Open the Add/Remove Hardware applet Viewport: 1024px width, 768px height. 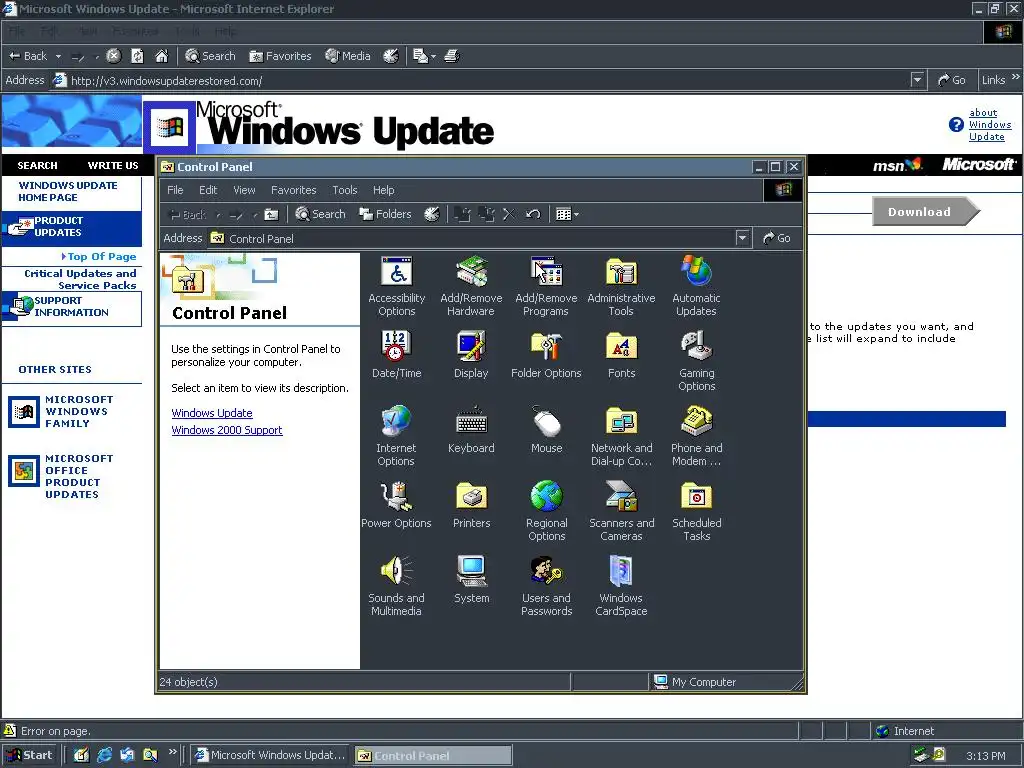[471, 286]
